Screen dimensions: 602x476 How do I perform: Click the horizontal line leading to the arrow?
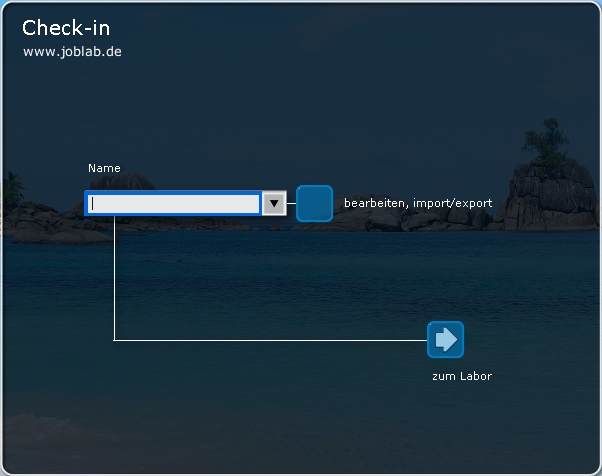pyautogui.click(x=270, y=340)
